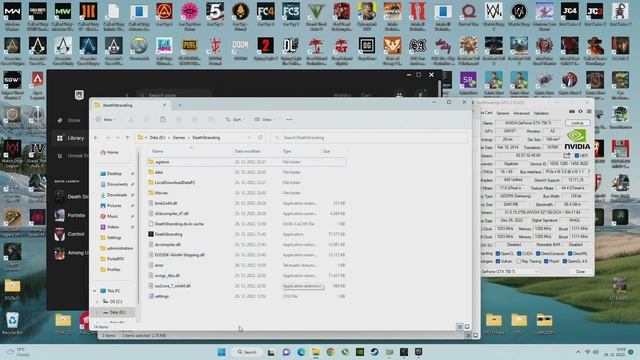Viewport: 640px width, 360px height.
Task: Open Google Chrome from the taskbar
Action: 331,352
